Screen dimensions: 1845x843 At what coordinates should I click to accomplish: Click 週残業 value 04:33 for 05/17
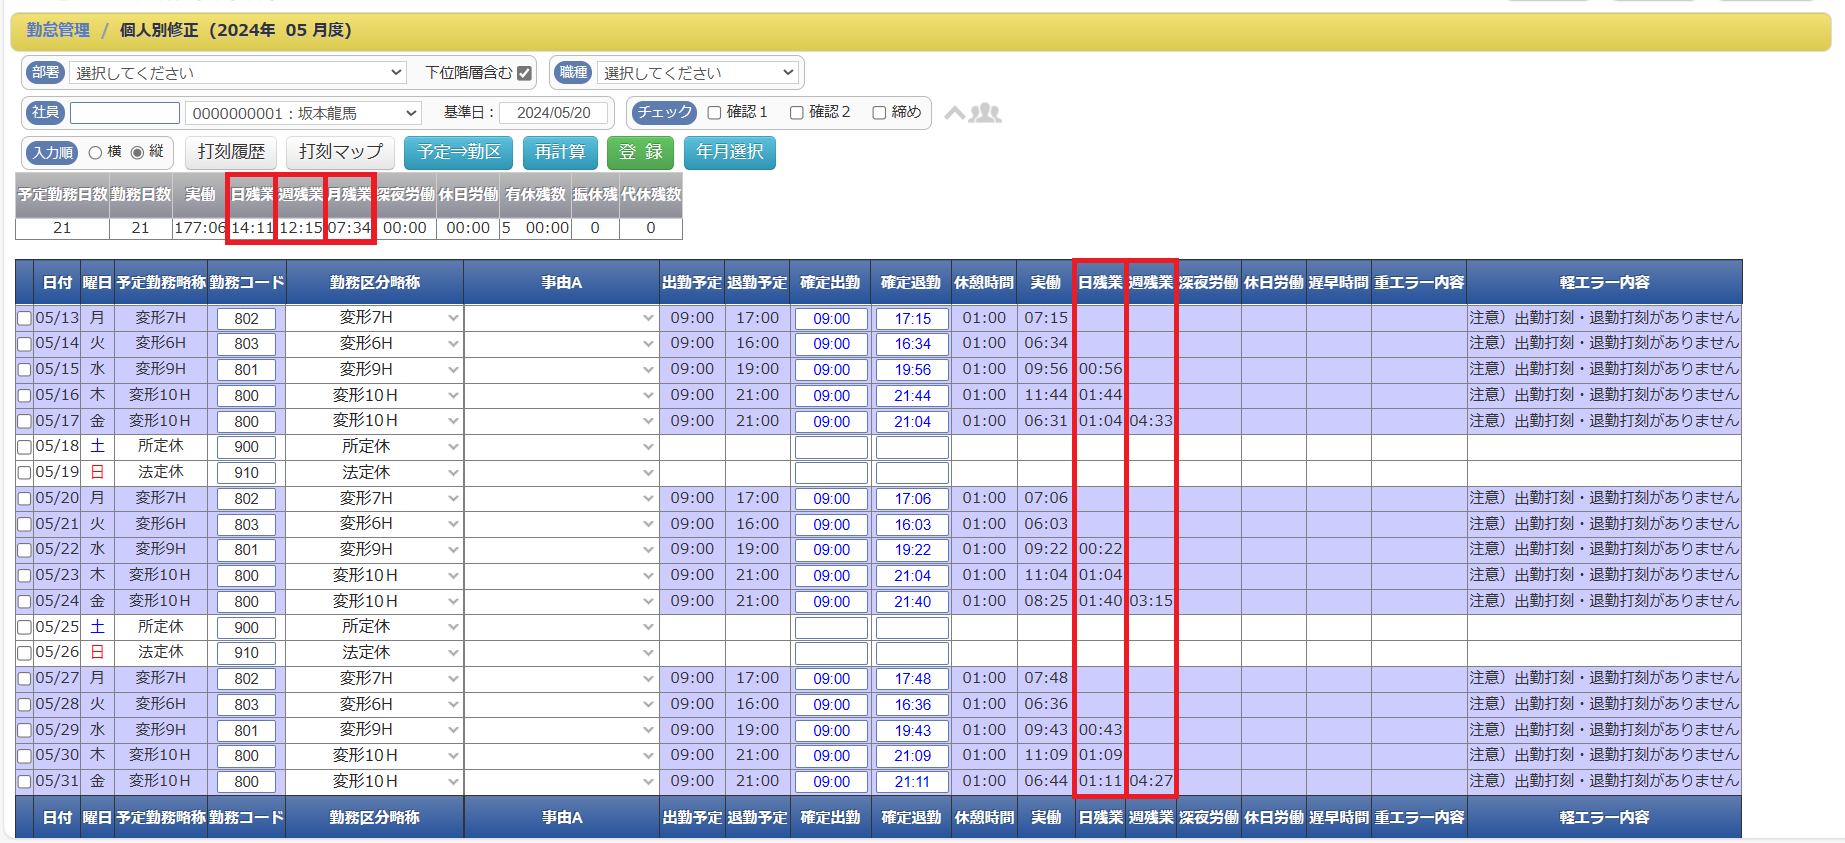coord(1151,421)
